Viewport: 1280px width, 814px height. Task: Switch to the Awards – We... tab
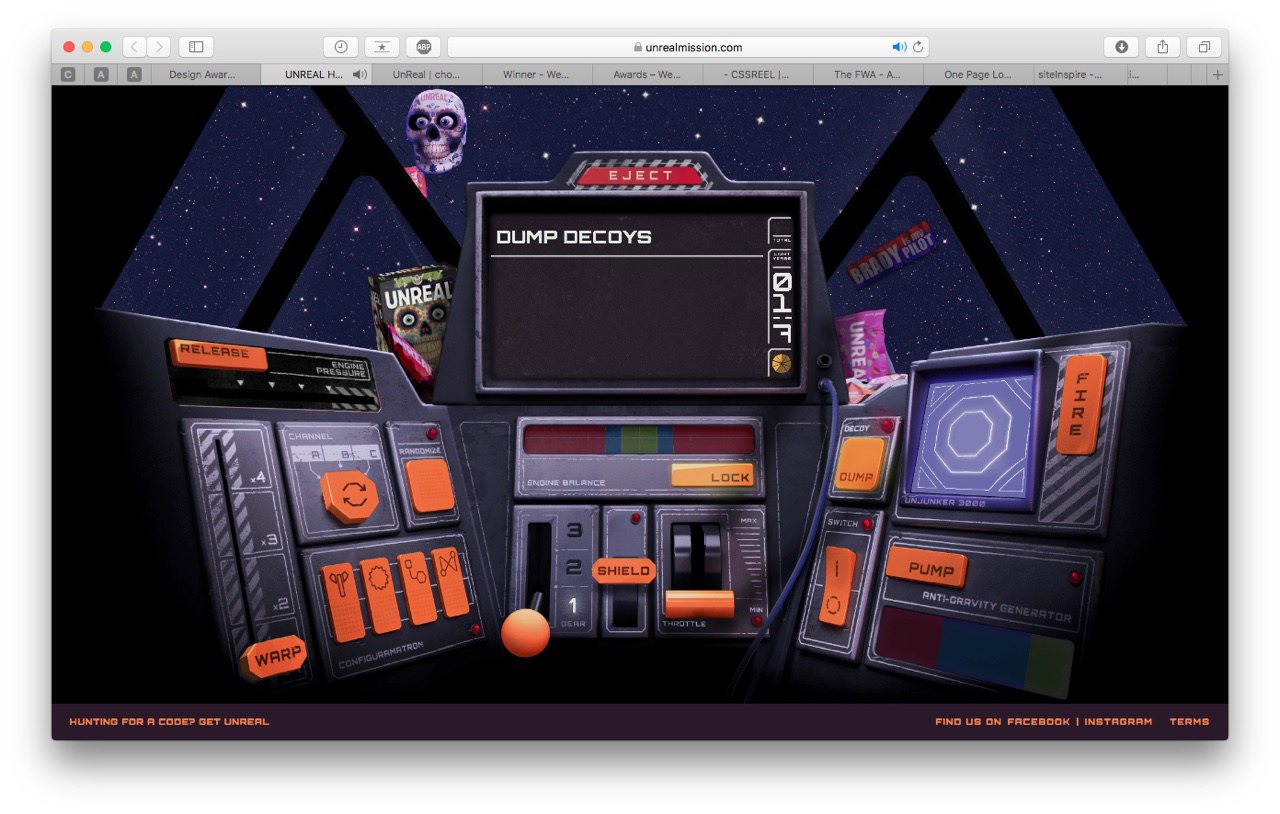(647, 74)
